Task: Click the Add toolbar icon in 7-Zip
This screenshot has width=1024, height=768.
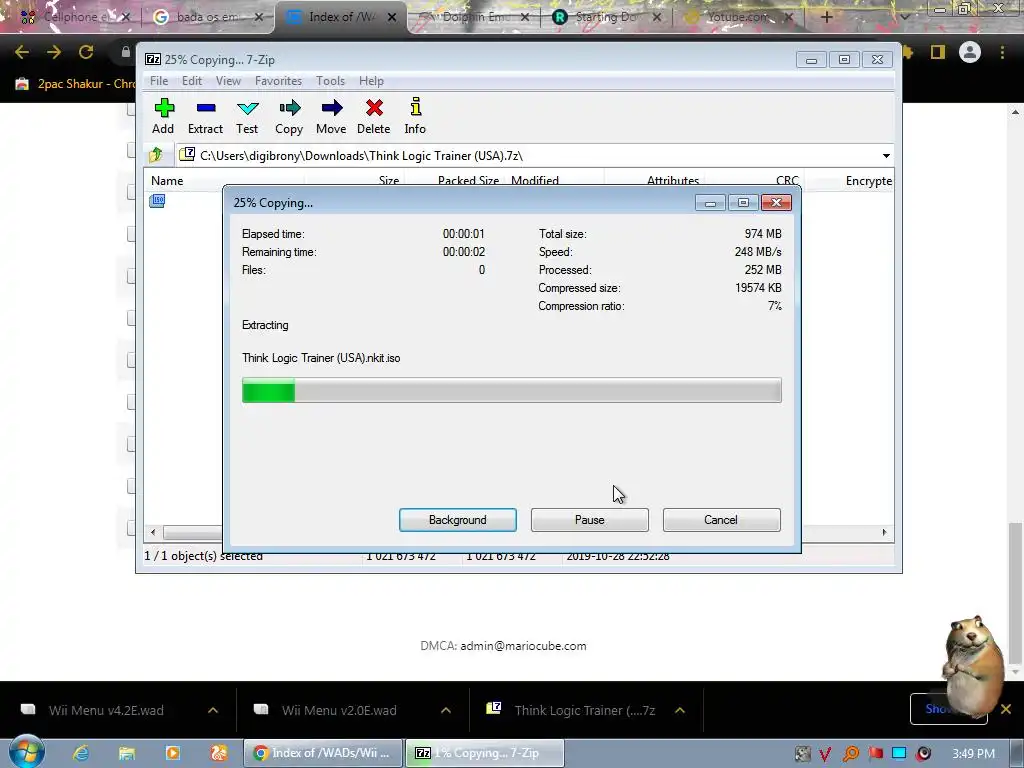Action: click(x=163, y=116)
